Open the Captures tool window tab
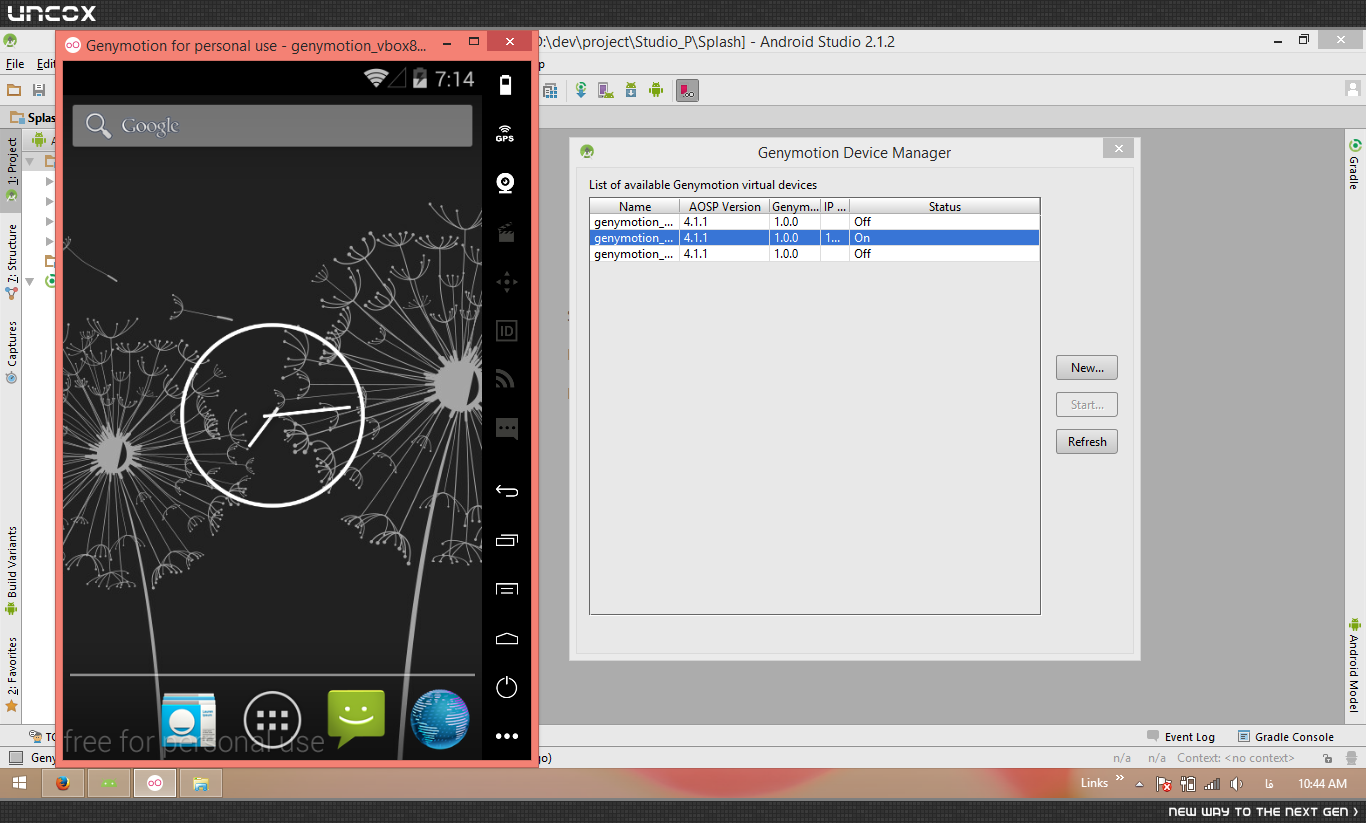The height and width of the screenshot is (823, 1366). (x=11, y=352)
